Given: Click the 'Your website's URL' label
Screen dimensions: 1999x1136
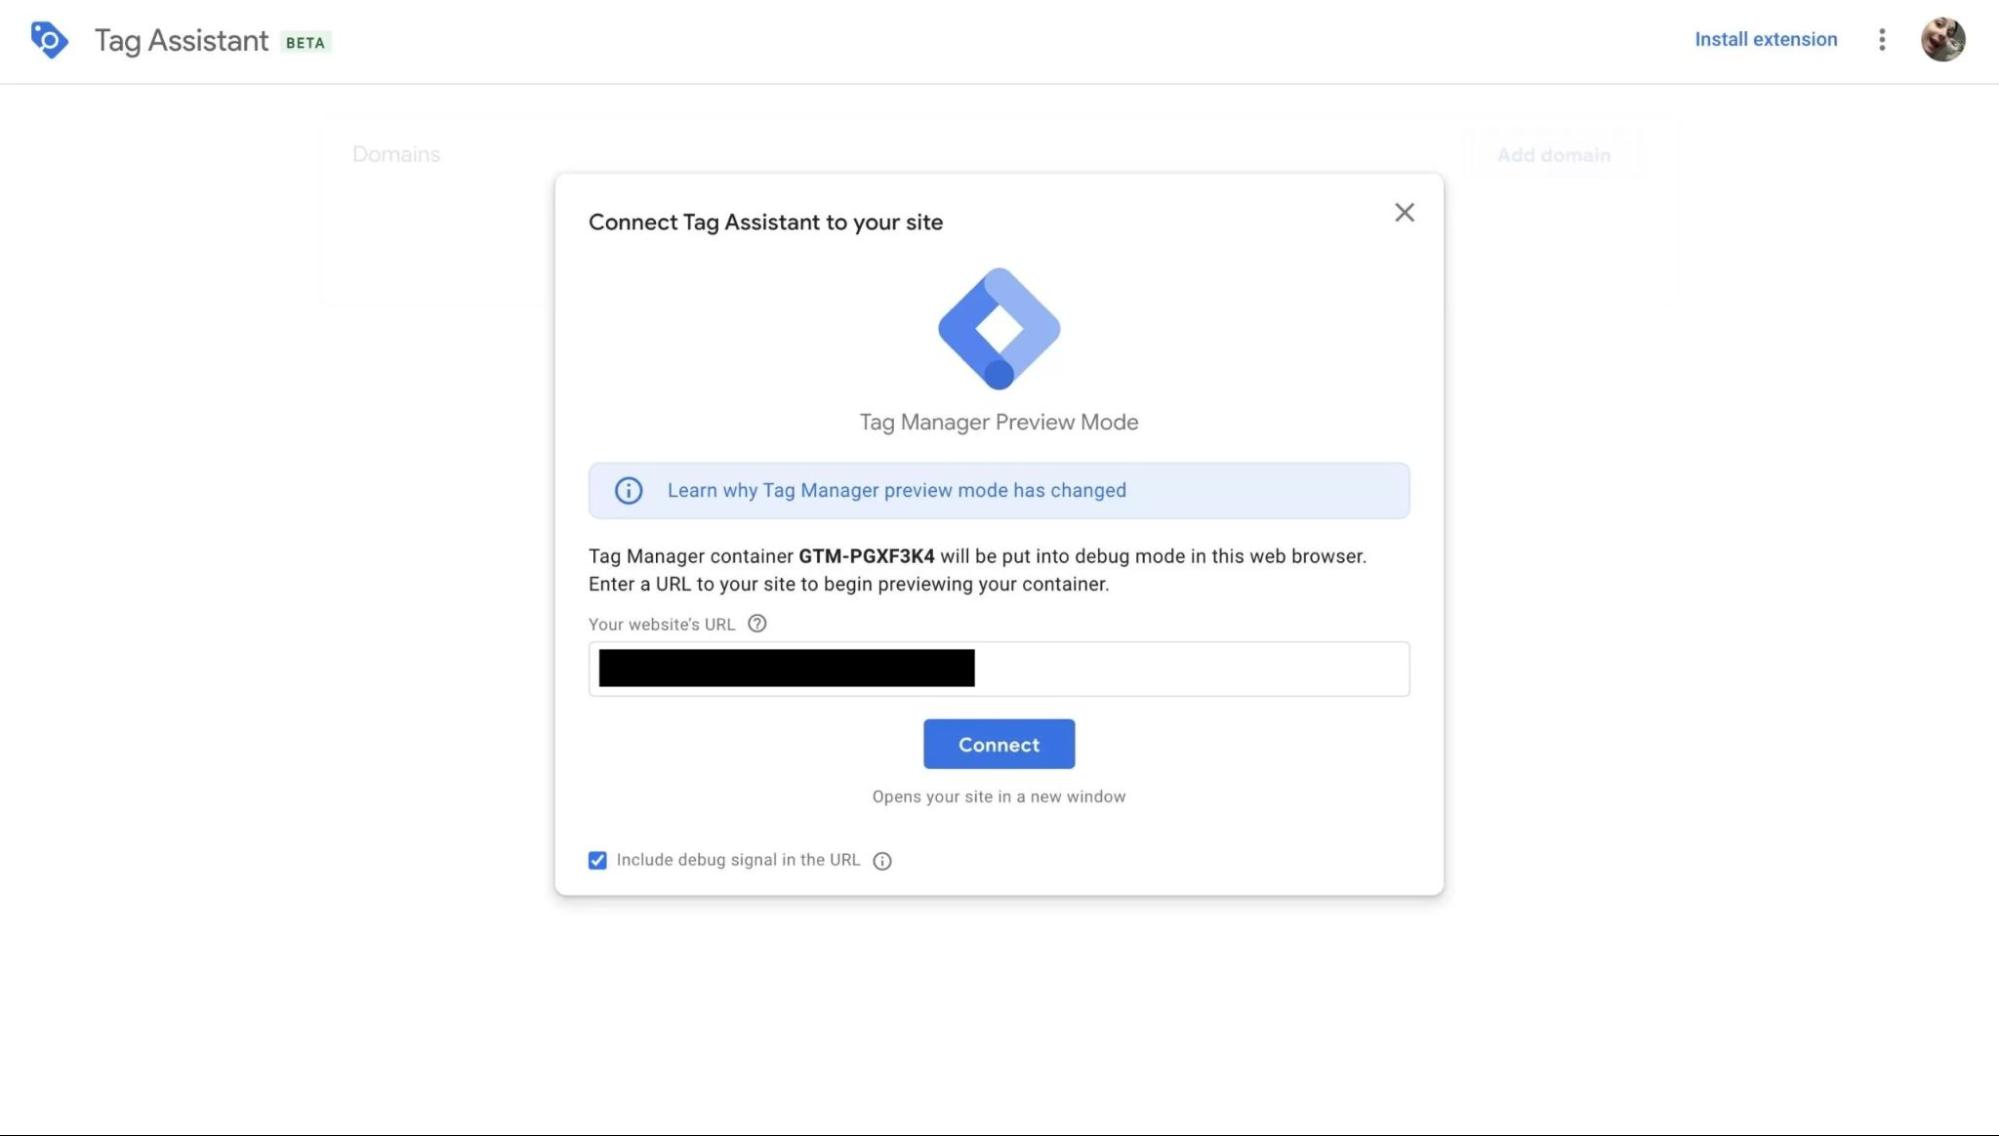Looking at the screenshot, I should [x=662, y=624].
